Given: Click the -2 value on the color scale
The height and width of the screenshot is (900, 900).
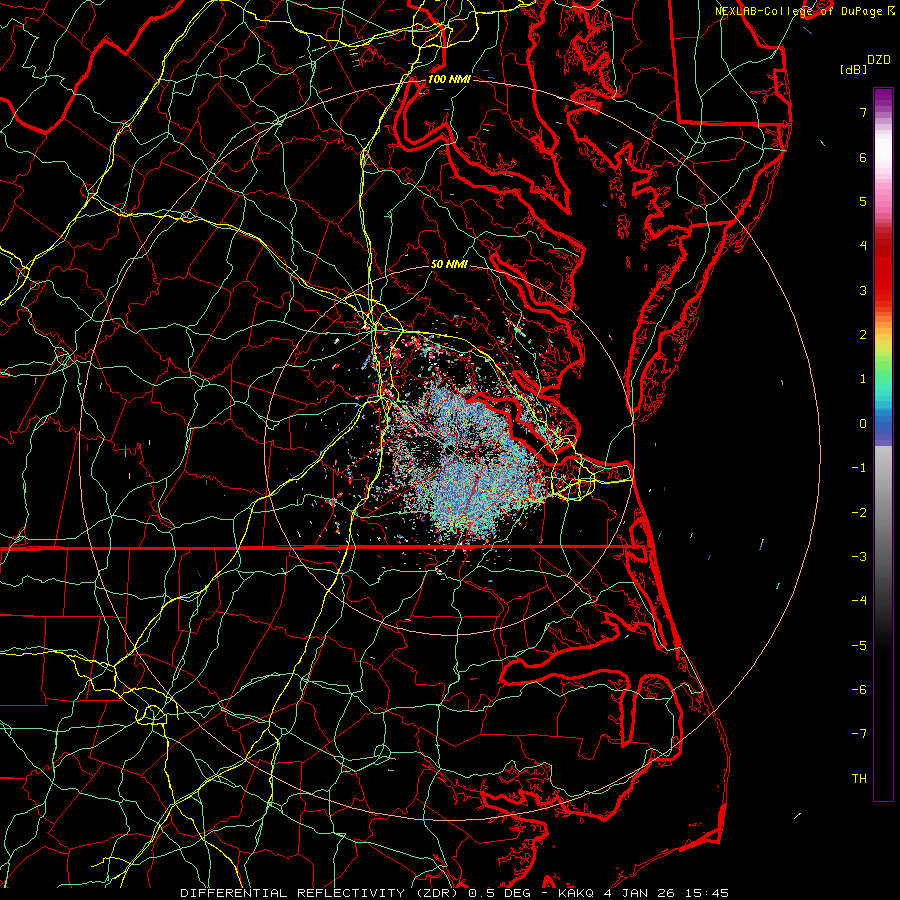Looking at the screenshot, I should (x=859, y=513).
